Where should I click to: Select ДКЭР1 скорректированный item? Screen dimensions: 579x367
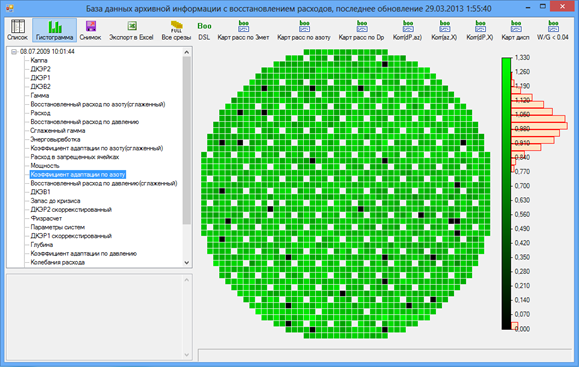pos(71,236)
